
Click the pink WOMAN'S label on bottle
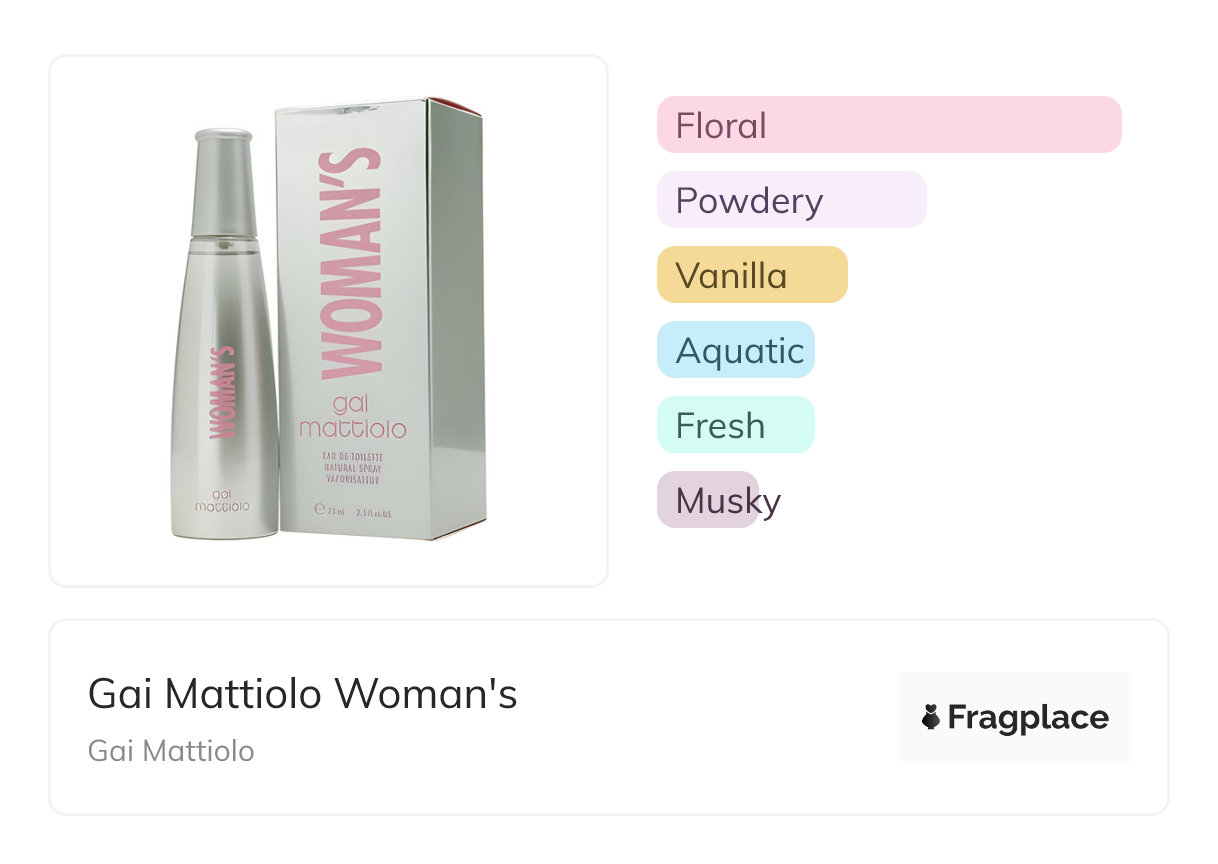[222, 392]
